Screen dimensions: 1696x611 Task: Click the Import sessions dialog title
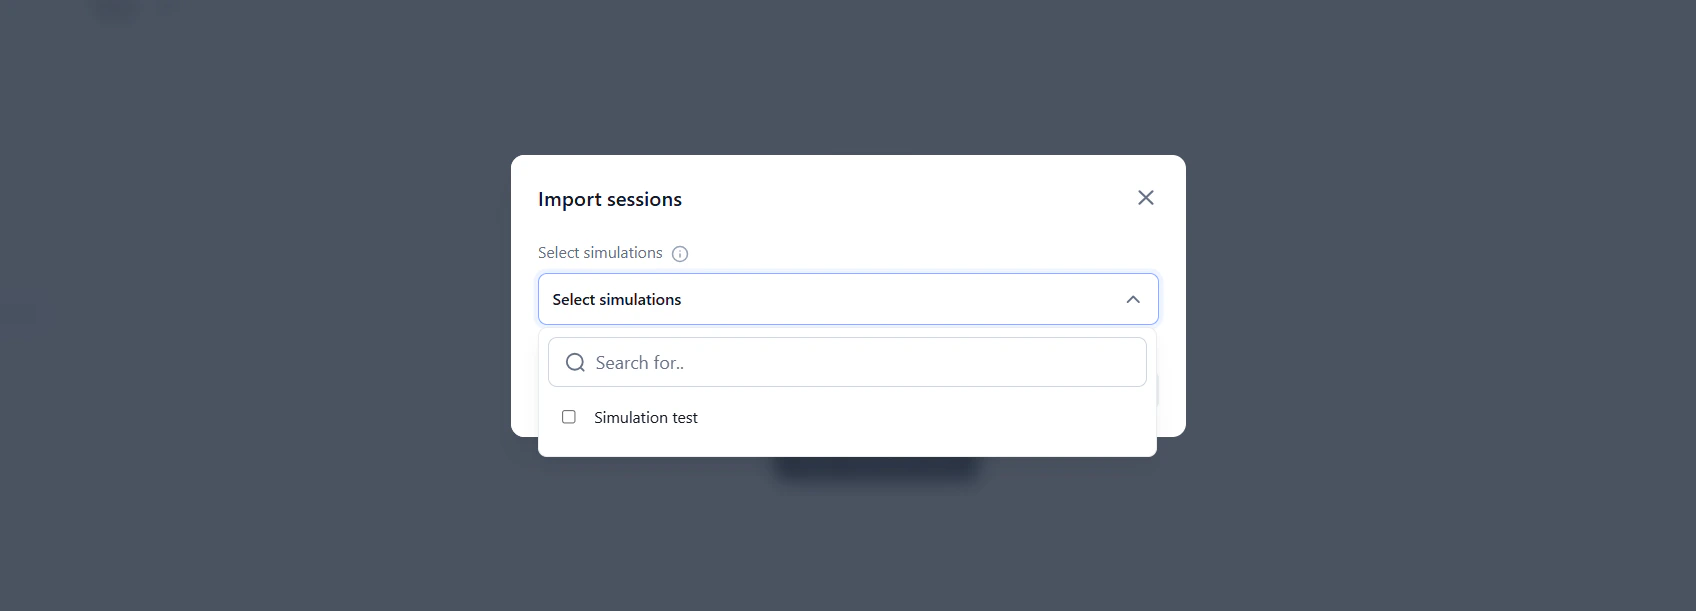click(610, 199)
